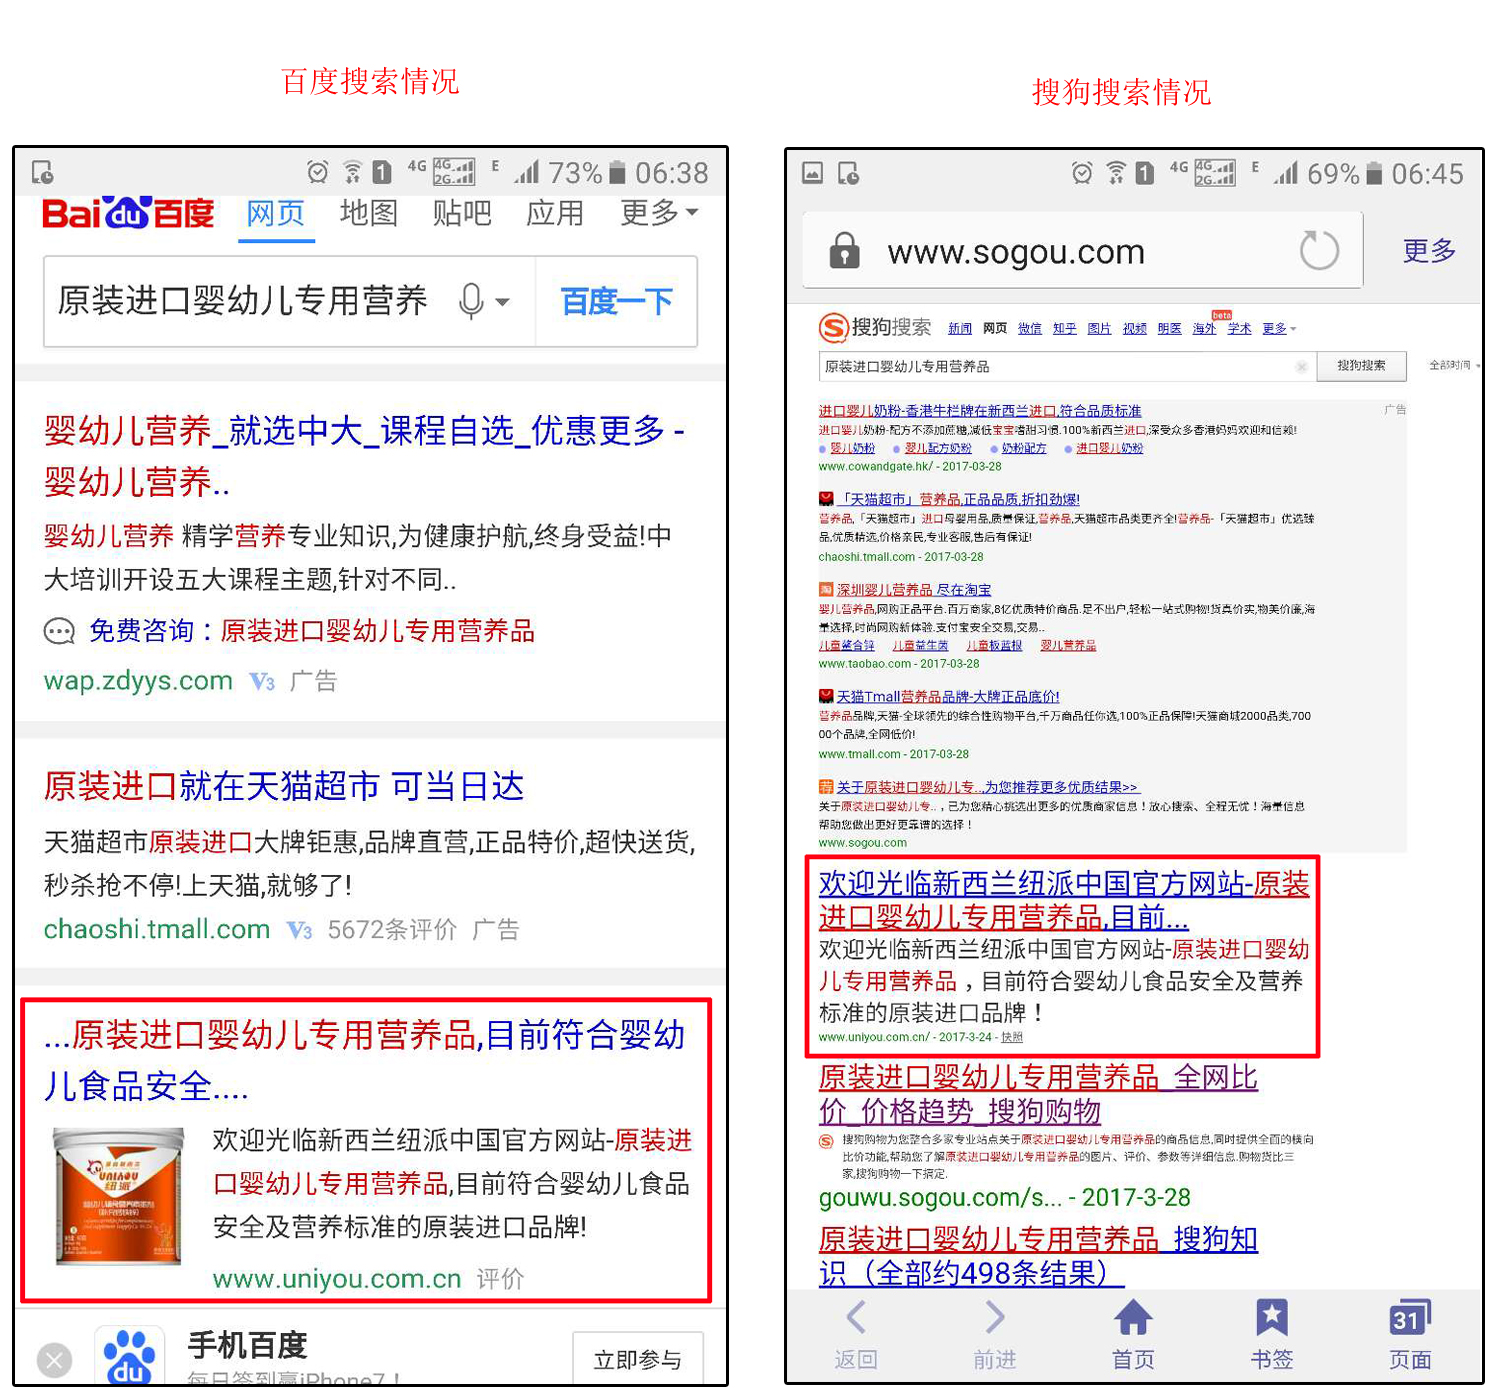Open Sogou 新闻 category
Image resolution: width=1502 pixels, height=1388 pixels.
[x=960, y=329]
